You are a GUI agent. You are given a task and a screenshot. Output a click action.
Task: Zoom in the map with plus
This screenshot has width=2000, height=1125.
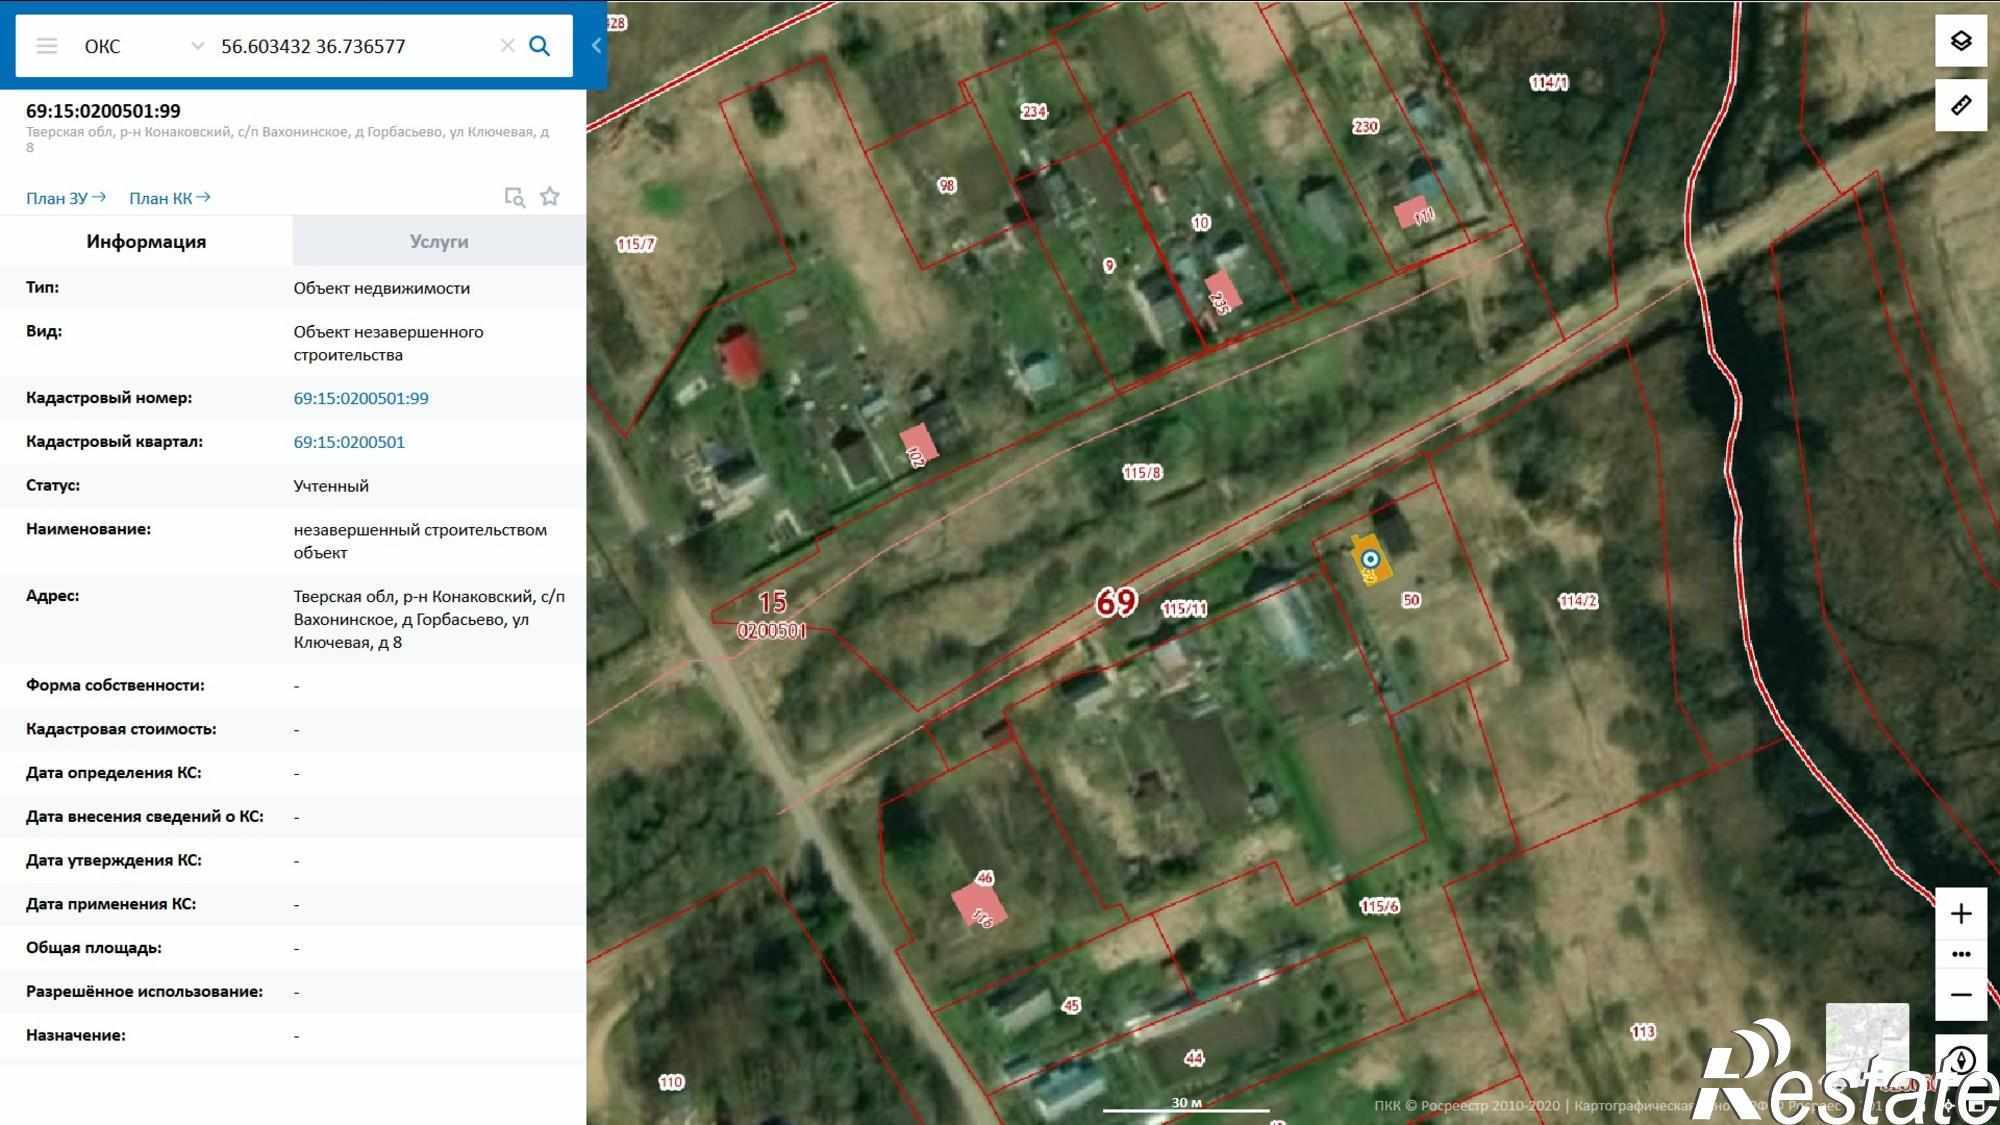pos(1961,913)
